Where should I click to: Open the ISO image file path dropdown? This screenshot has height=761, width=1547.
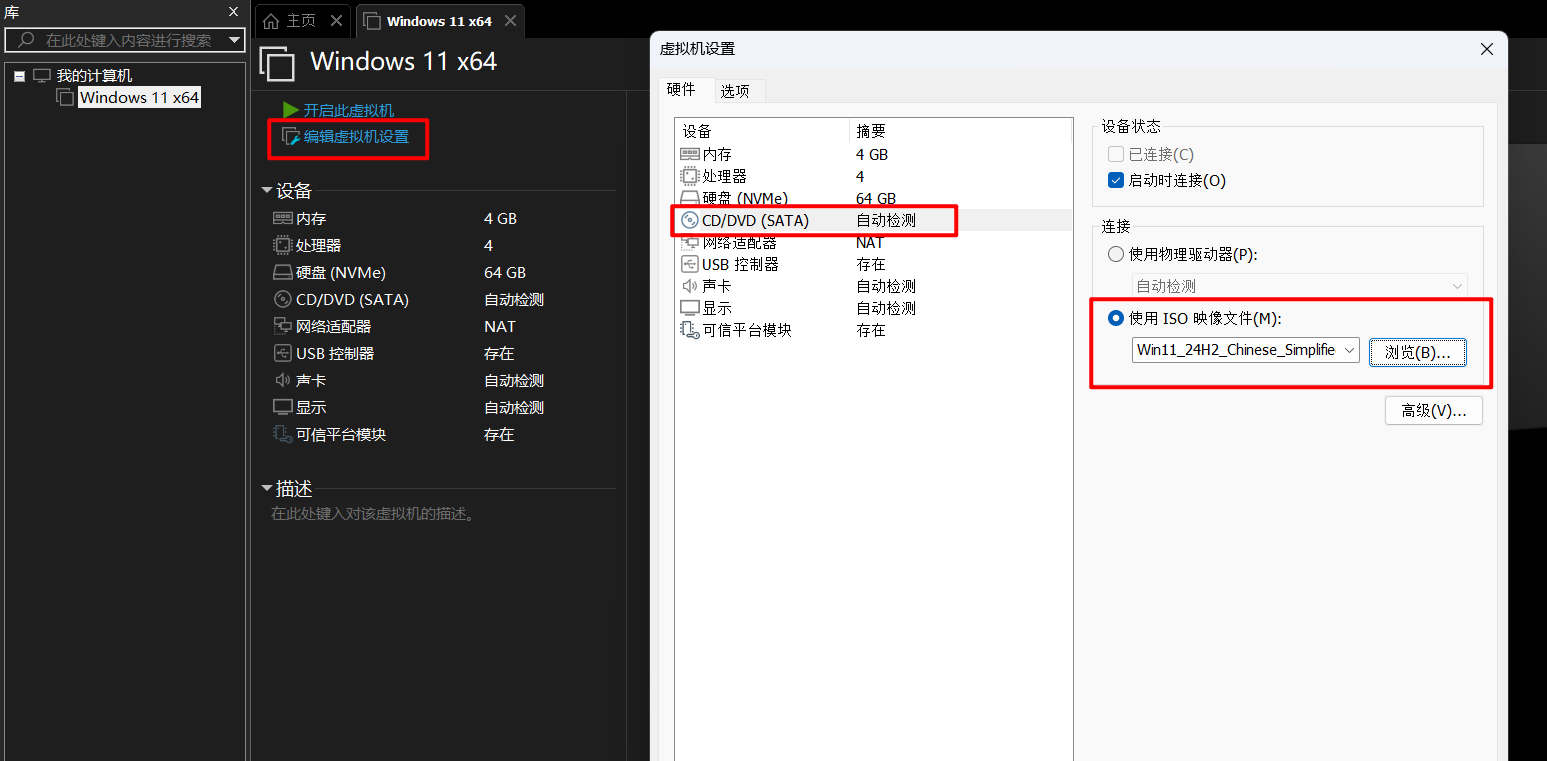pos(1349,350)
